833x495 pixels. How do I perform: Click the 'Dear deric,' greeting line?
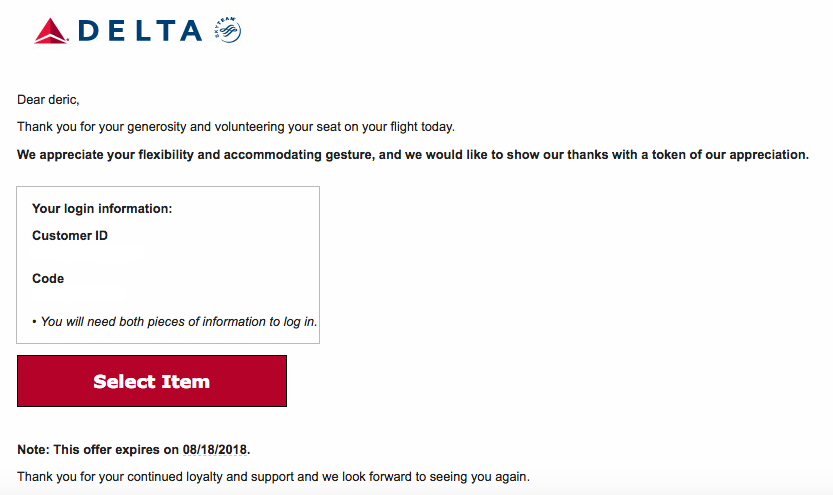point(48,100)
